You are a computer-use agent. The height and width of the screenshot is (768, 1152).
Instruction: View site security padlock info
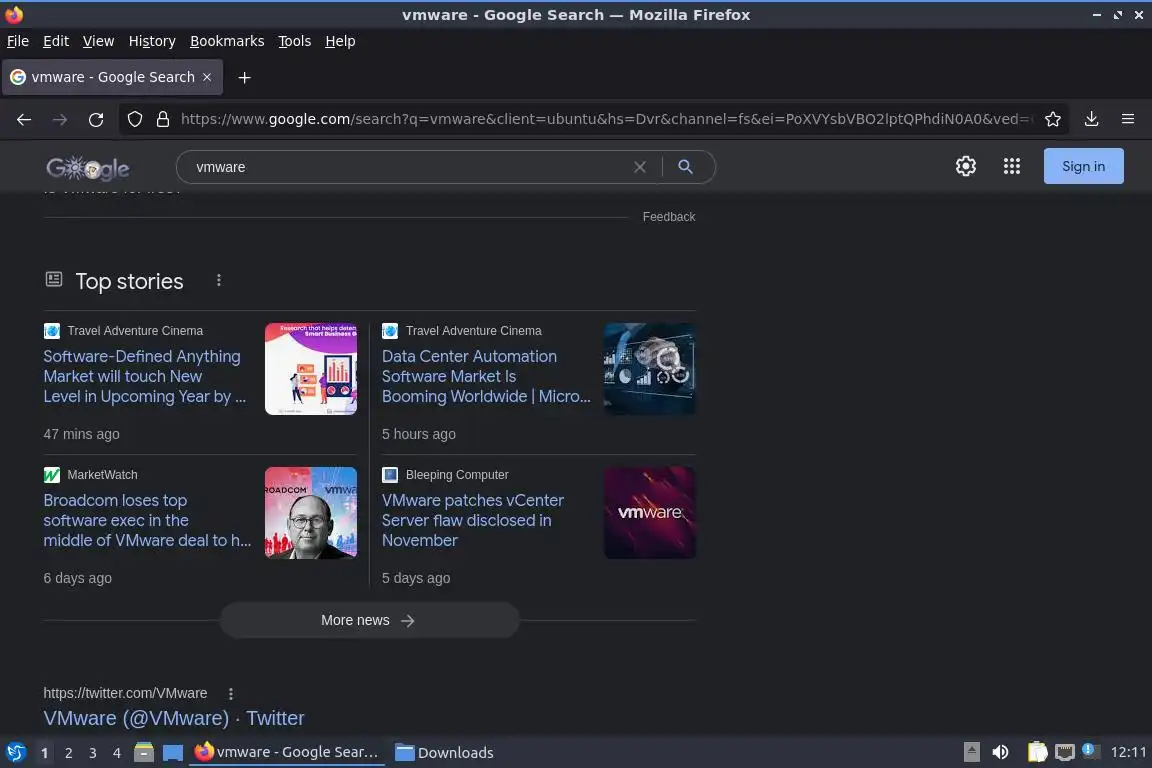(x=163, y=119)
